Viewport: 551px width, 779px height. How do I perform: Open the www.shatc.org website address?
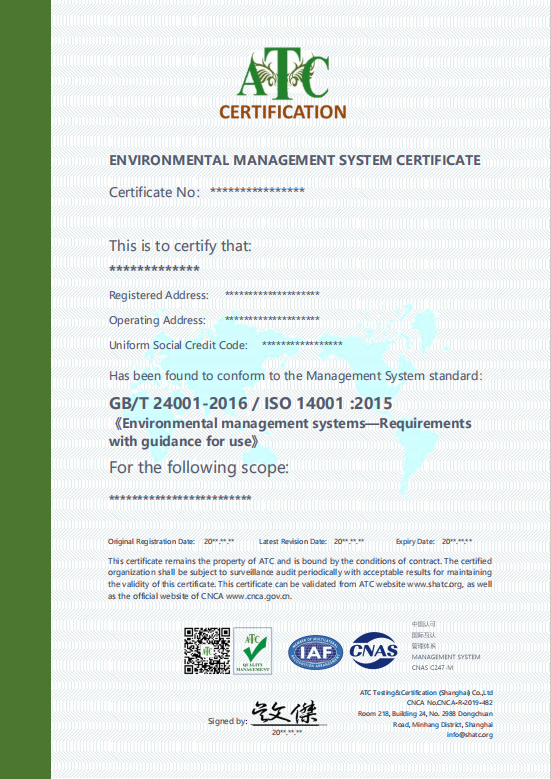[x=435, y=585]
